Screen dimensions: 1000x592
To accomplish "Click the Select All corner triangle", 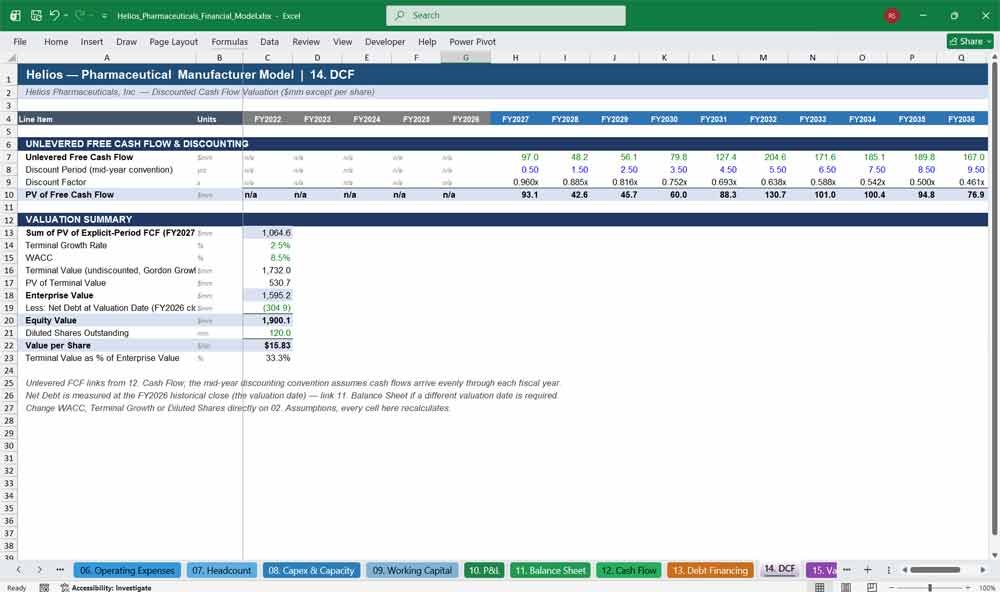I will coord(11,57).
